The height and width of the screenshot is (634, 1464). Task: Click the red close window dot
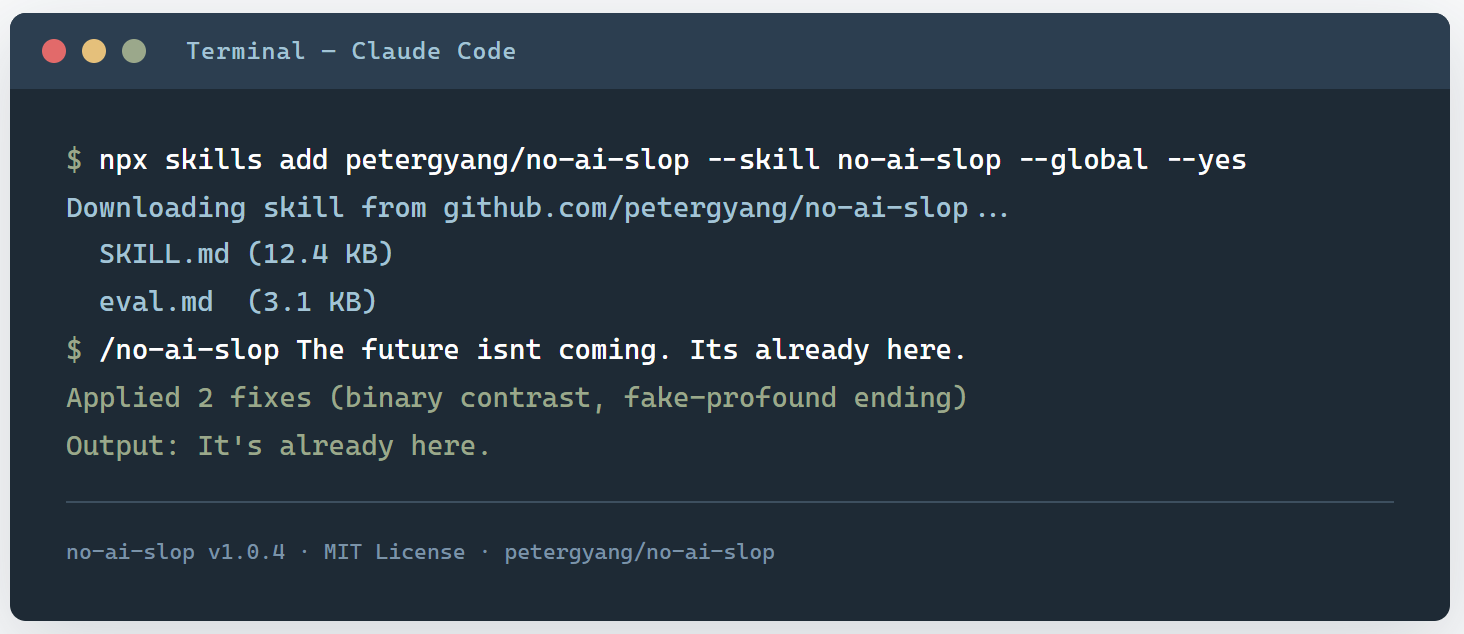point(54,51)
